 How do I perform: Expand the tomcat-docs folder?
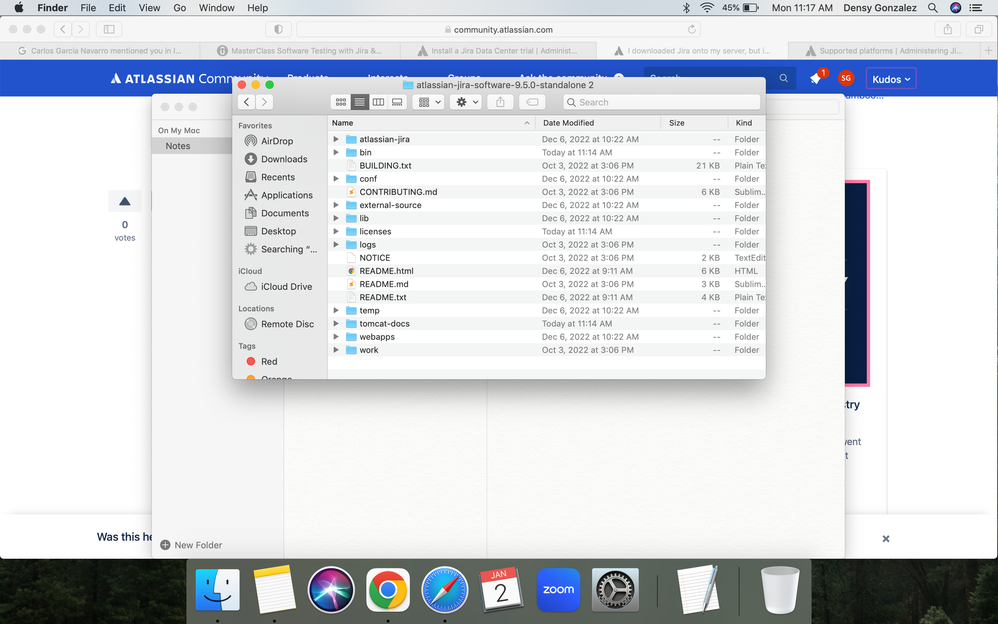click(x=336, y=323)
